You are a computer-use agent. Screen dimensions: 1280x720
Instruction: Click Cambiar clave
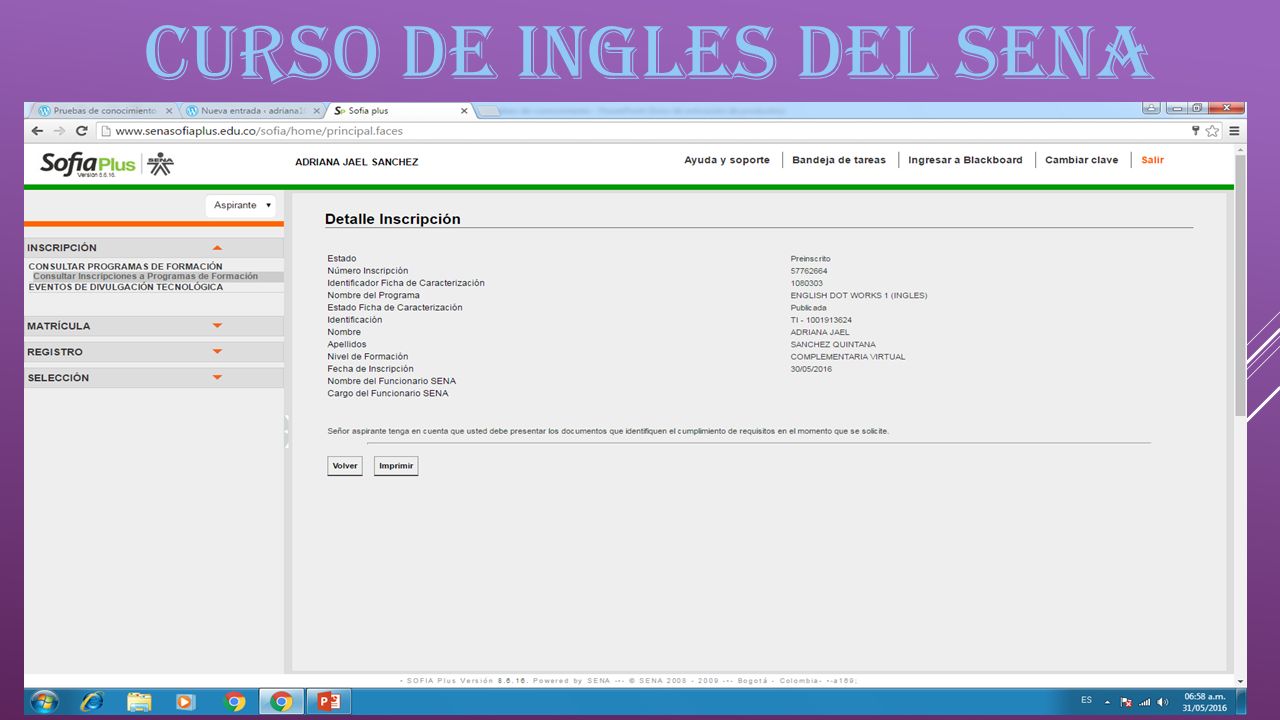tap(1082, 160)
